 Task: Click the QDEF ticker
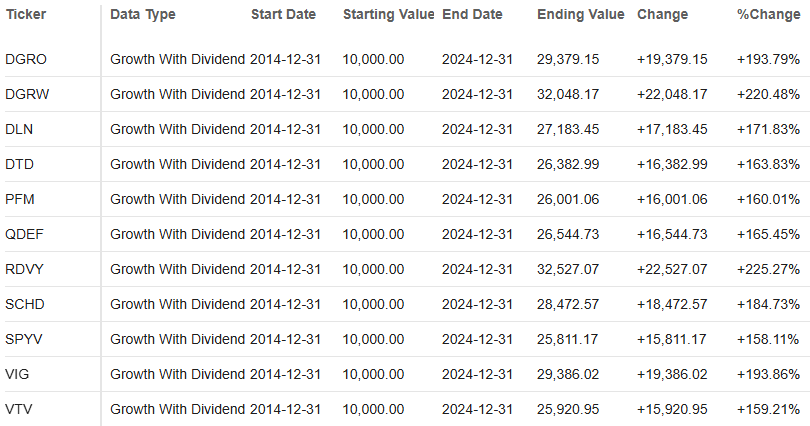[x=24, y=234]
